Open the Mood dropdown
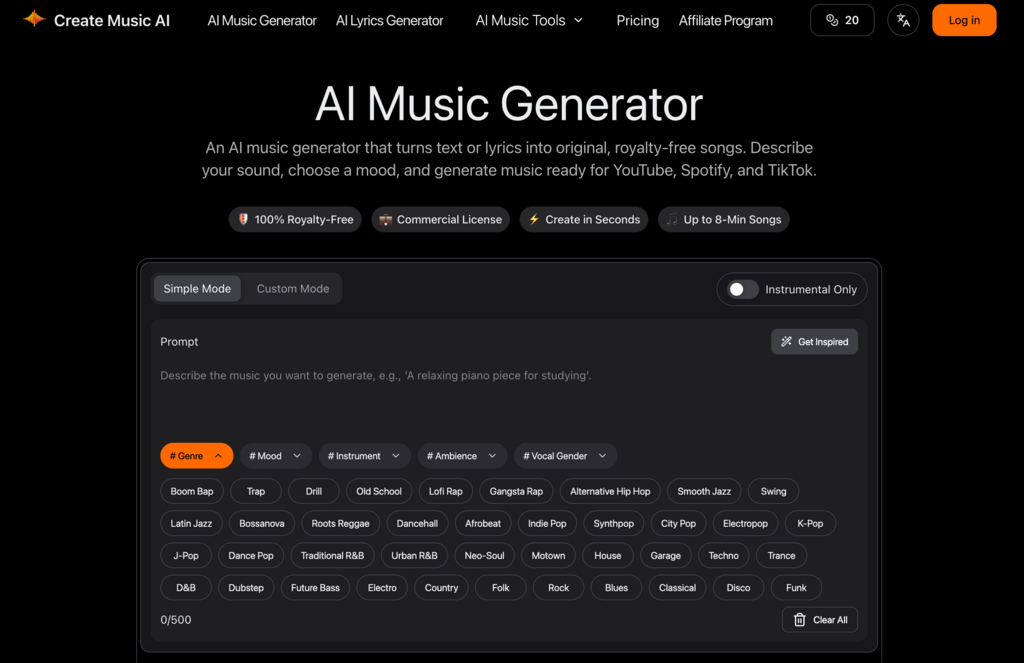The height and width of the screenshot is (663, 1024). [274, 455]
